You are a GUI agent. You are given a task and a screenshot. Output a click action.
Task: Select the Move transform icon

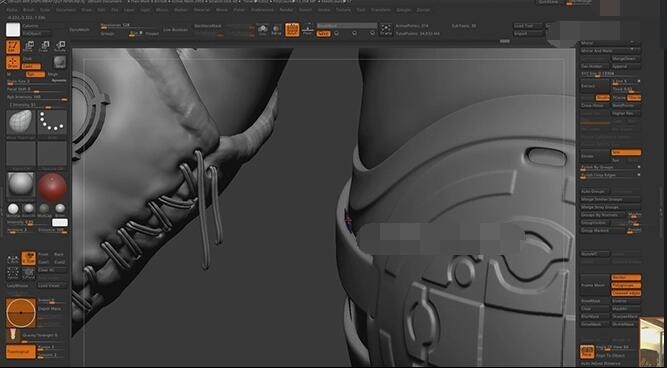pos(29,47)
